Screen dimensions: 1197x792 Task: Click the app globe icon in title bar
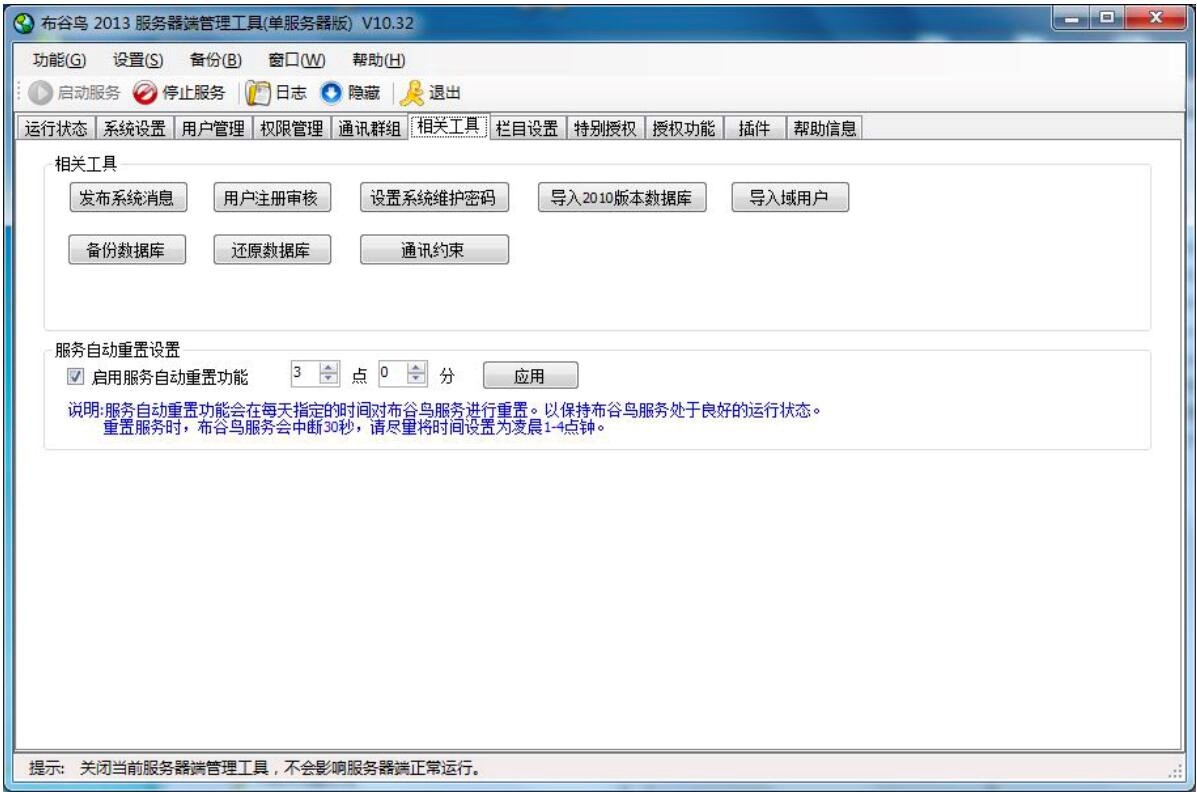pos(24,23)
